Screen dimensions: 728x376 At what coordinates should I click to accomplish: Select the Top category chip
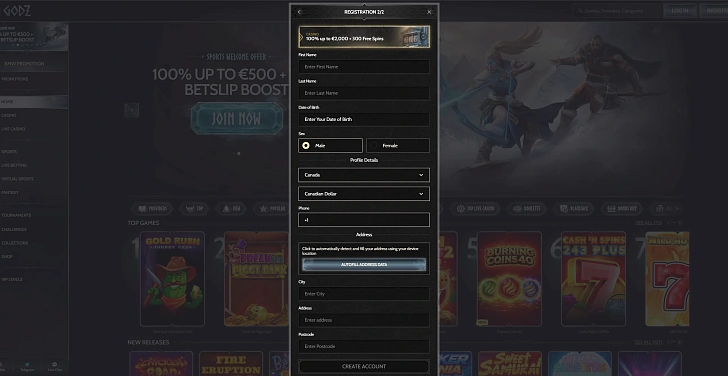(x=194, y=209)
